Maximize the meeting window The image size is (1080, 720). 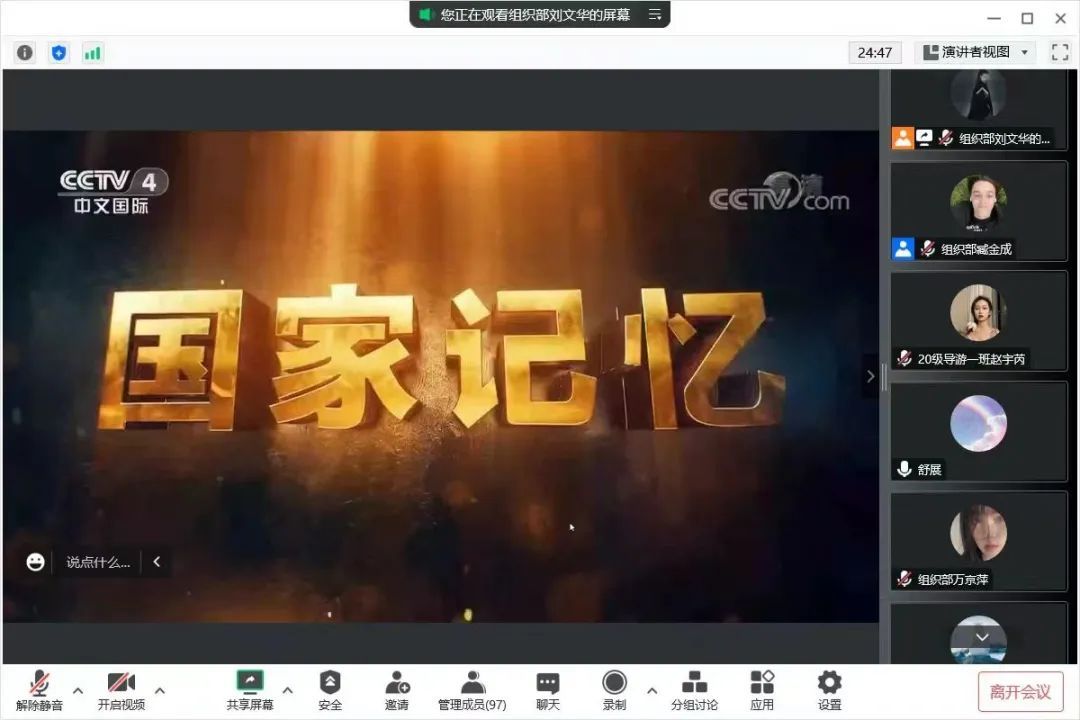[1027, 18]
